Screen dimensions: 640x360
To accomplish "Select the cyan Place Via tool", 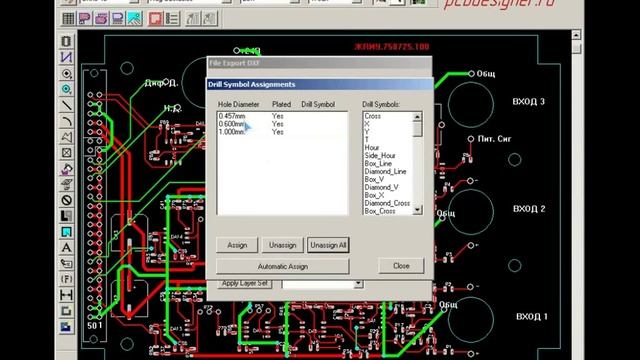I will point(67,89).
